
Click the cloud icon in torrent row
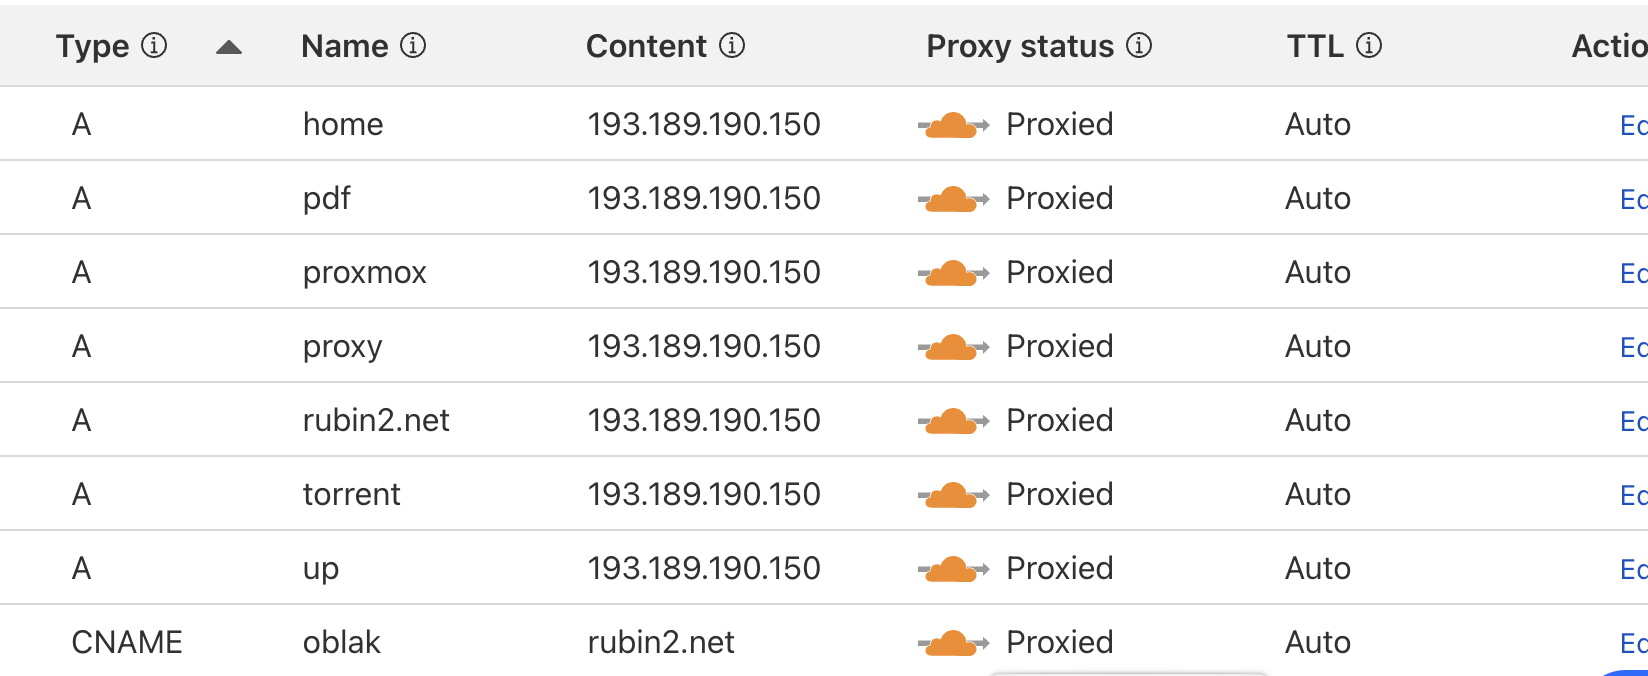coord(953,495)
